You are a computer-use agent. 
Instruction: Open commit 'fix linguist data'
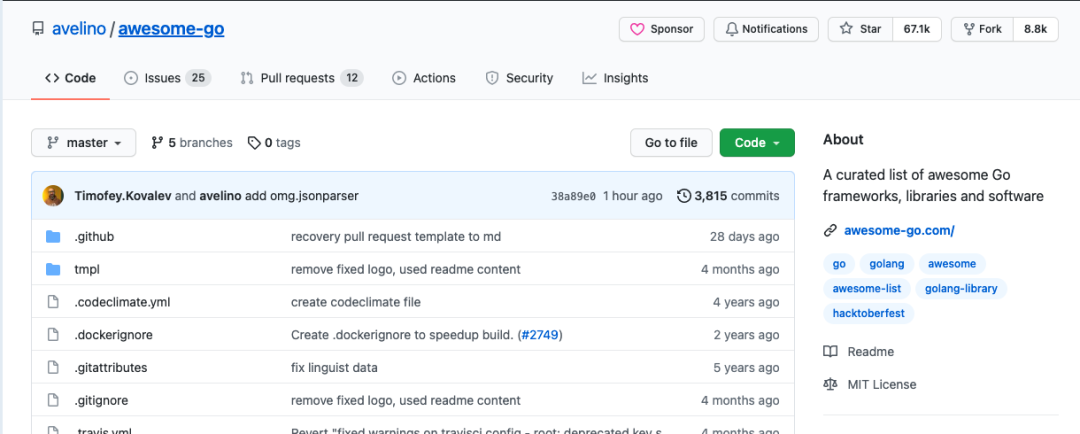click(334, 367)
